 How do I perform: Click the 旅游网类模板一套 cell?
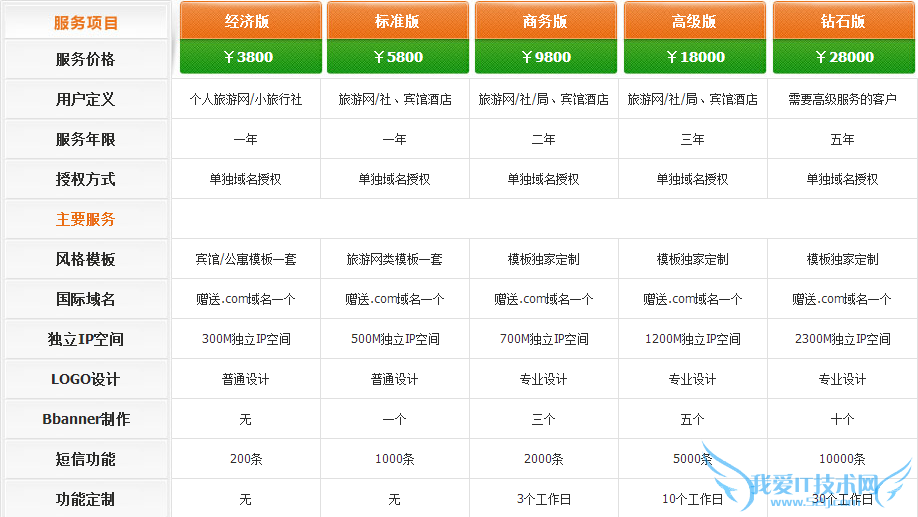(x=395, y=259)
